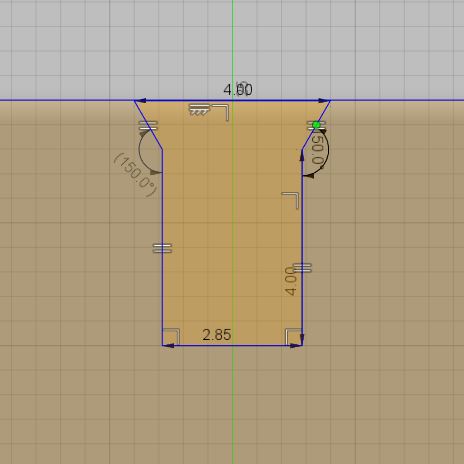464x464 pixels.
Task: Select the vertical 4.00 height dimension
Action: tap(291, 281)
